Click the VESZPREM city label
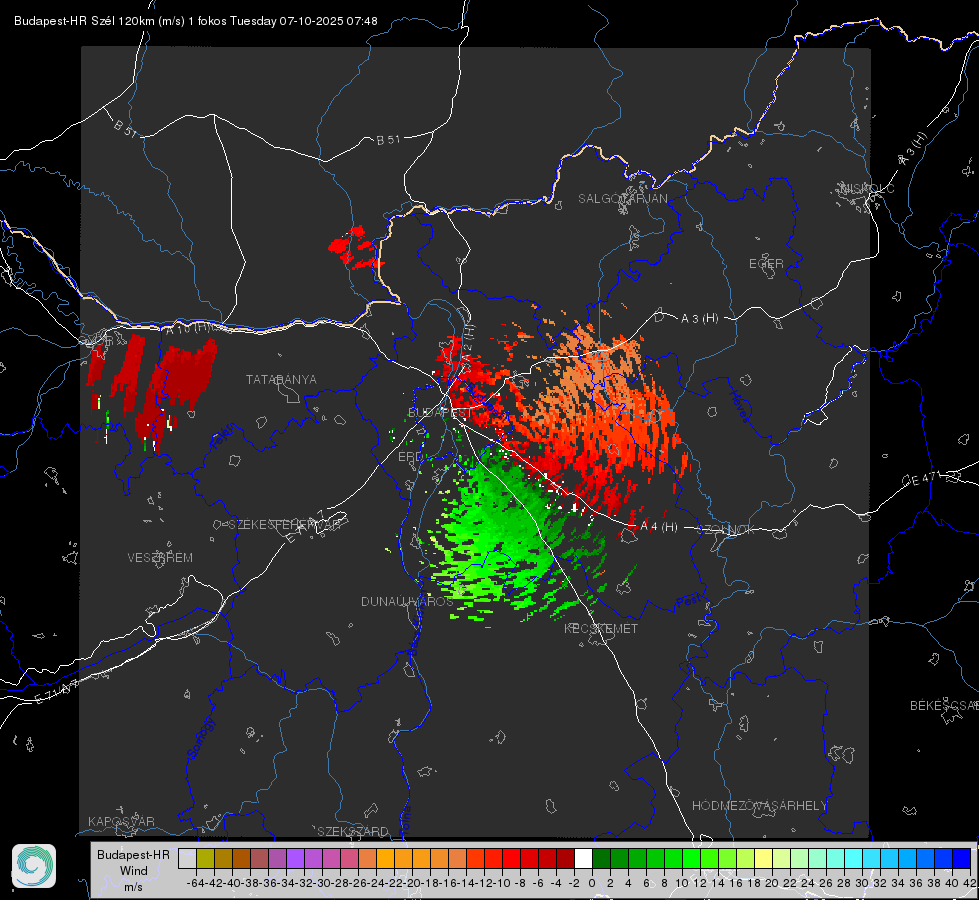Screen dimensions: 979x900 click(160, 558)
